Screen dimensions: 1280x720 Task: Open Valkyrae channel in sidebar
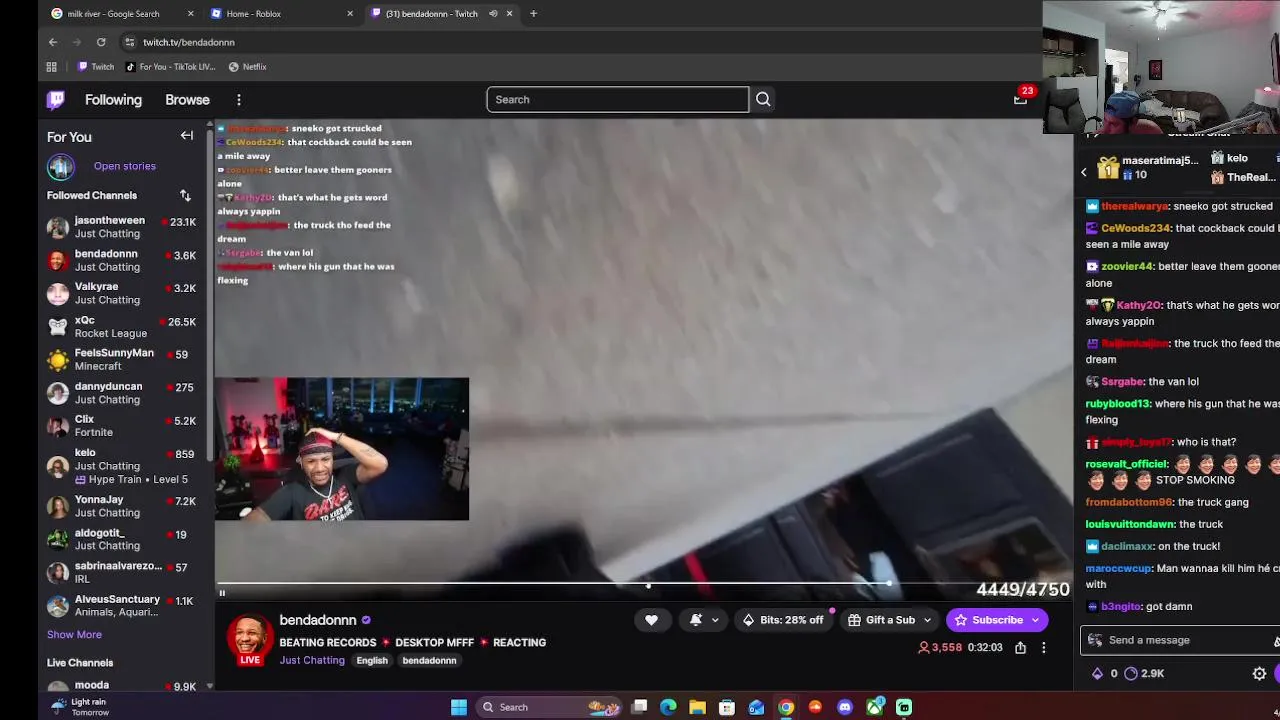click(122, 293)
